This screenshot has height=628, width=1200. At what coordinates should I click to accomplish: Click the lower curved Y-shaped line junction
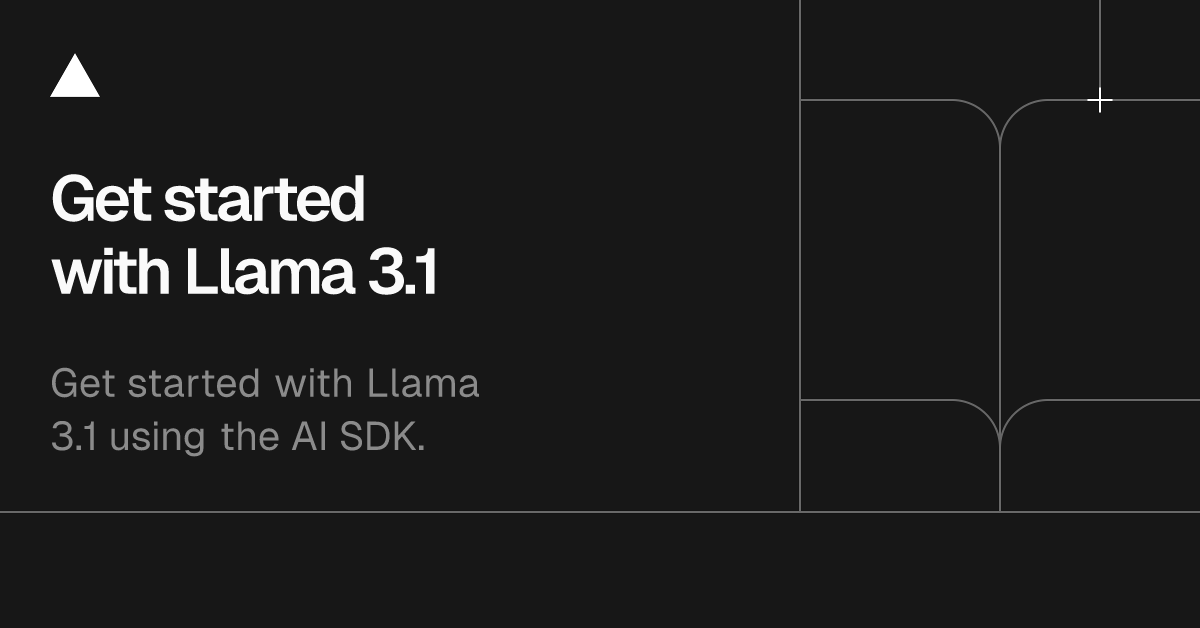click(x=1000, y=422)
